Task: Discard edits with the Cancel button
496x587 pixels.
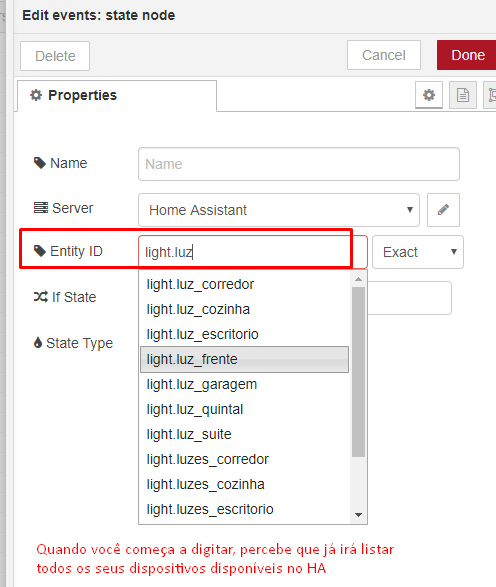Action: coord(384,55)
